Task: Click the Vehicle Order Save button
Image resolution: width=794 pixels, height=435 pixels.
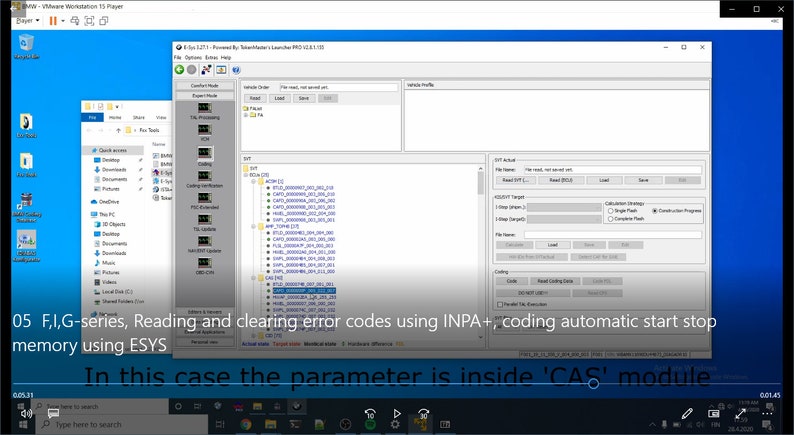Action: 303,98
